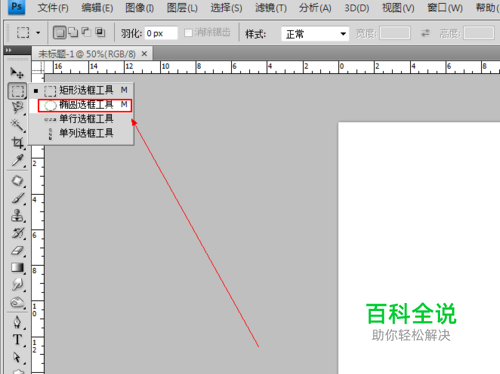This screenshot has height=374, width=500.
Task: Choose Intersect with Selection mode button
Action: point(100,32)
